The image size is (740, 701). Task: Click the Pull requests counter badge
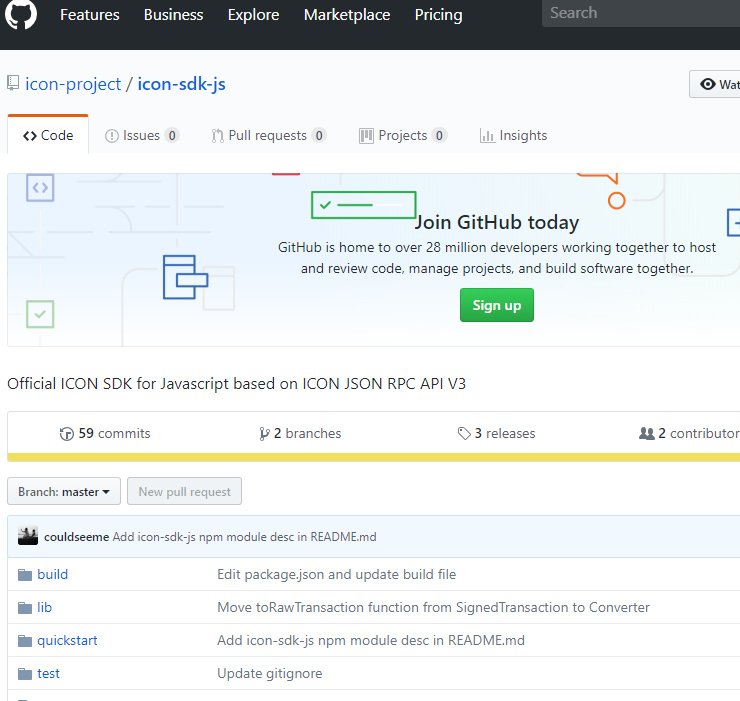tap(319, 135)
